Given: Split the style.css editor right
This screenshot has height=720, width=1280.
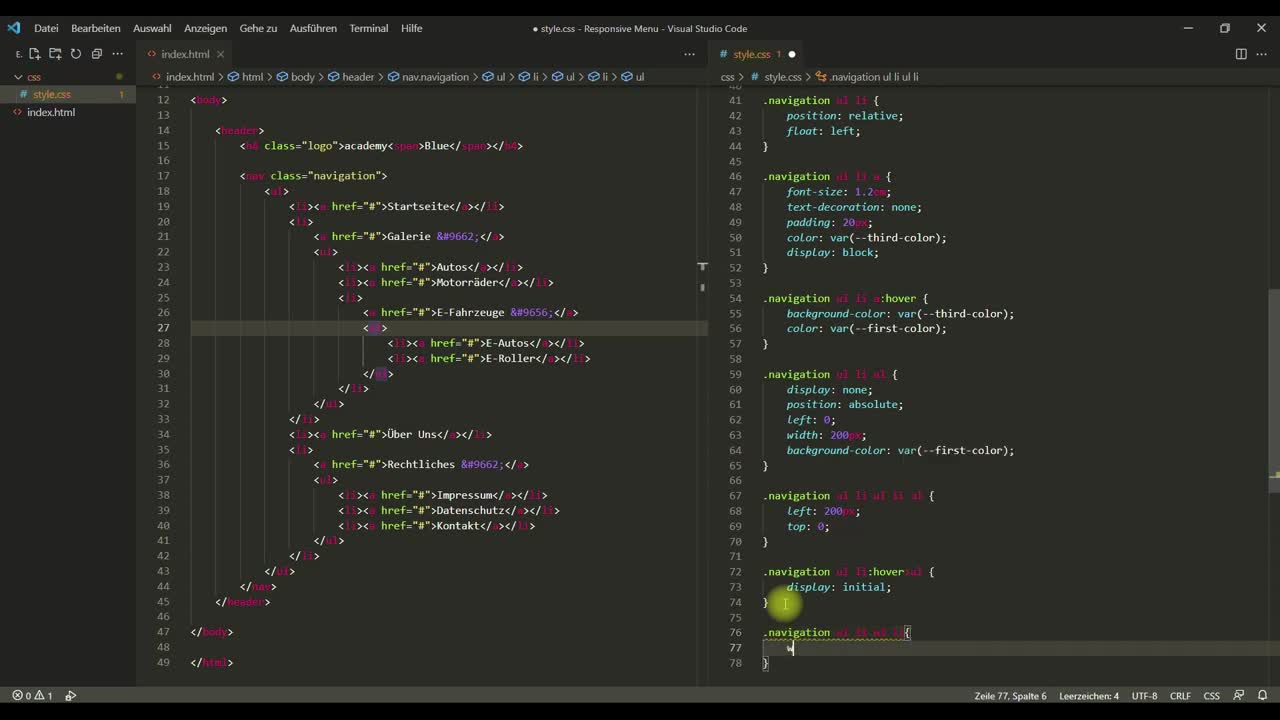Looking at the screenshot, I should click(x=1241, y=54).
